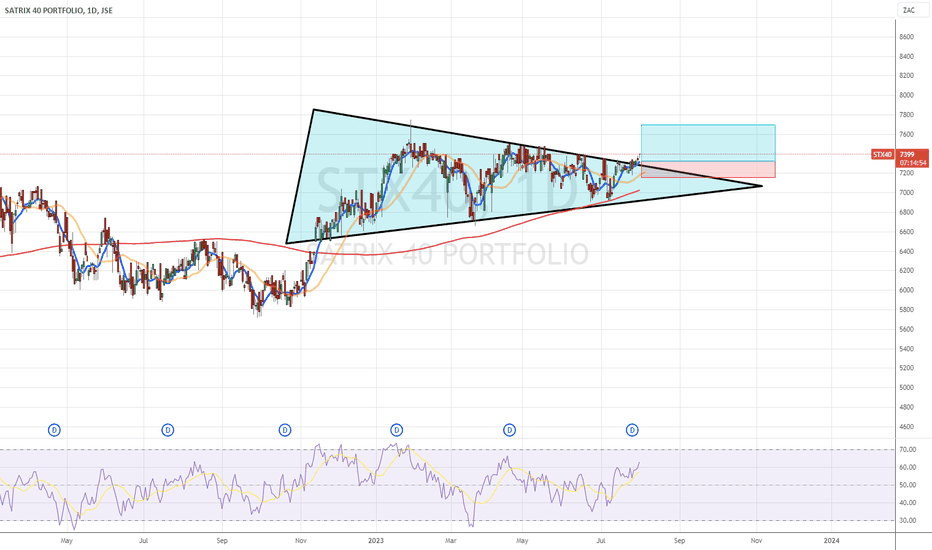Viewport: 932px width, 550px height.
Task: Click the 07:14:54 bar countdown timer
Action: tap(912, 163)
